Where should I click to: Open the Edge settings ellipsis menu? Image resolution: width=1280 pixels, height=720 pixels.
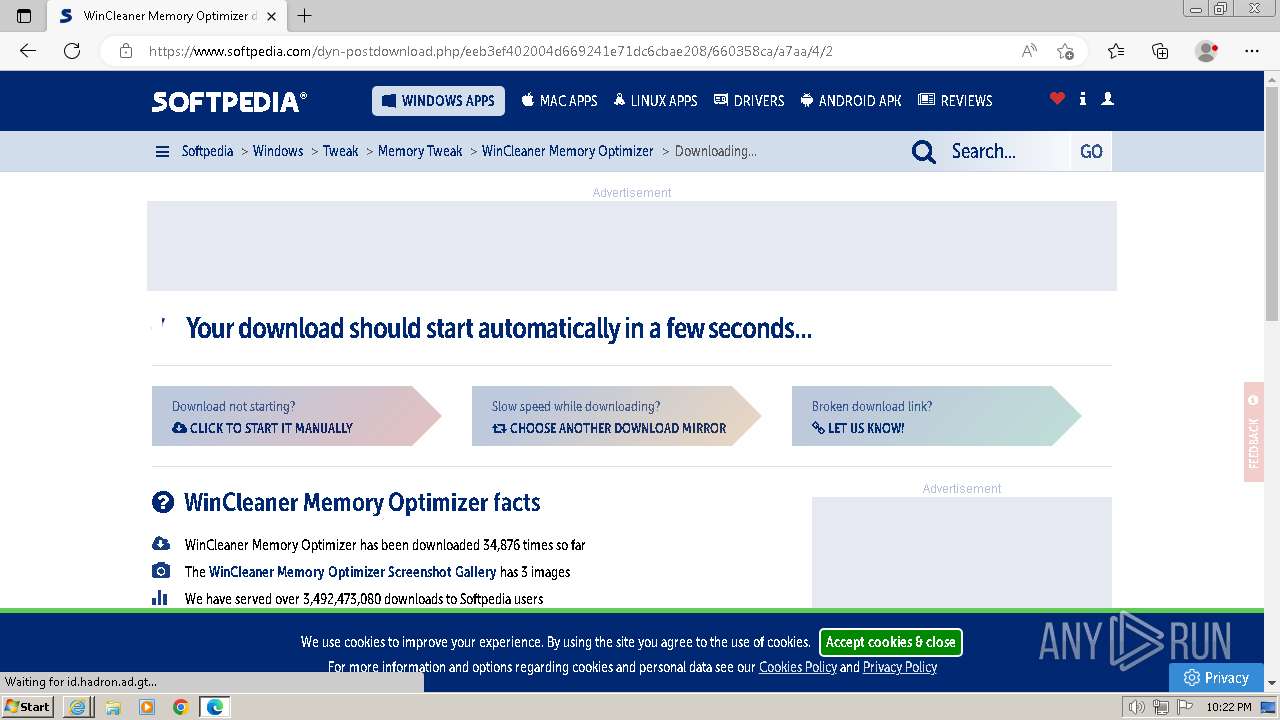[x=1252, y=51]
